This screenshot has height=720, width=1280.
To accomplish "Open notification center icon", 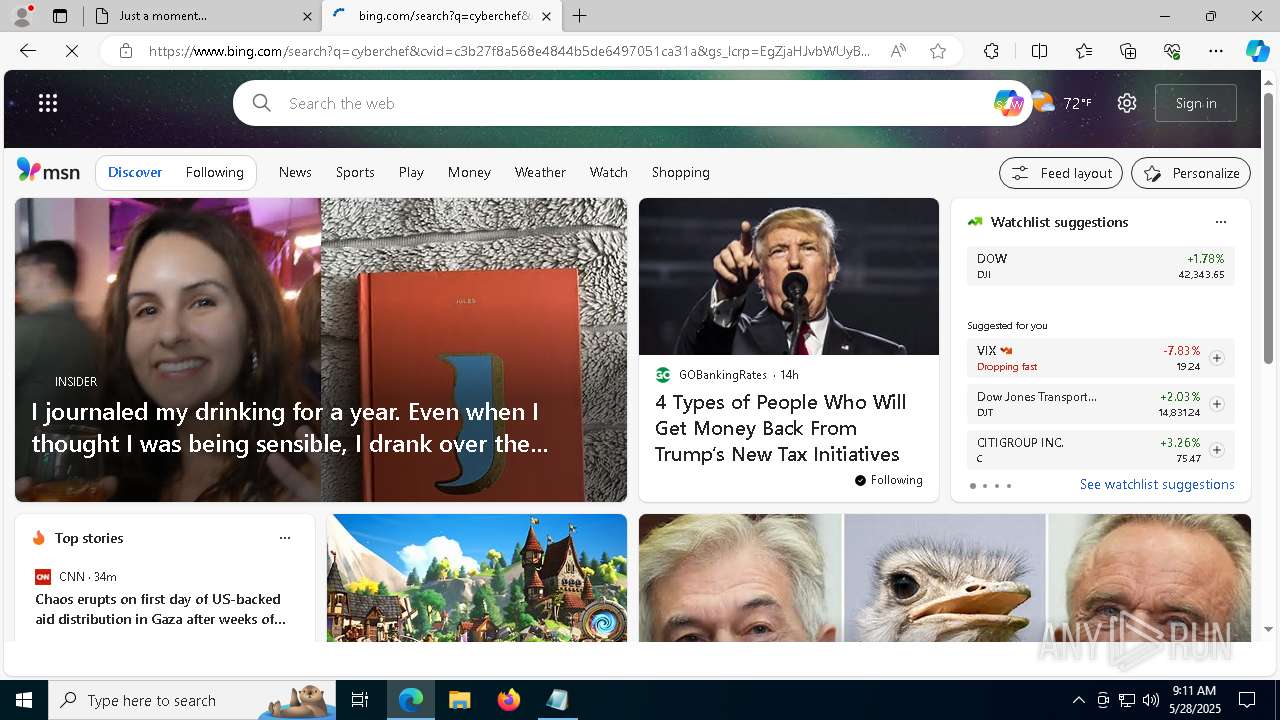I will coord(1247,700).
